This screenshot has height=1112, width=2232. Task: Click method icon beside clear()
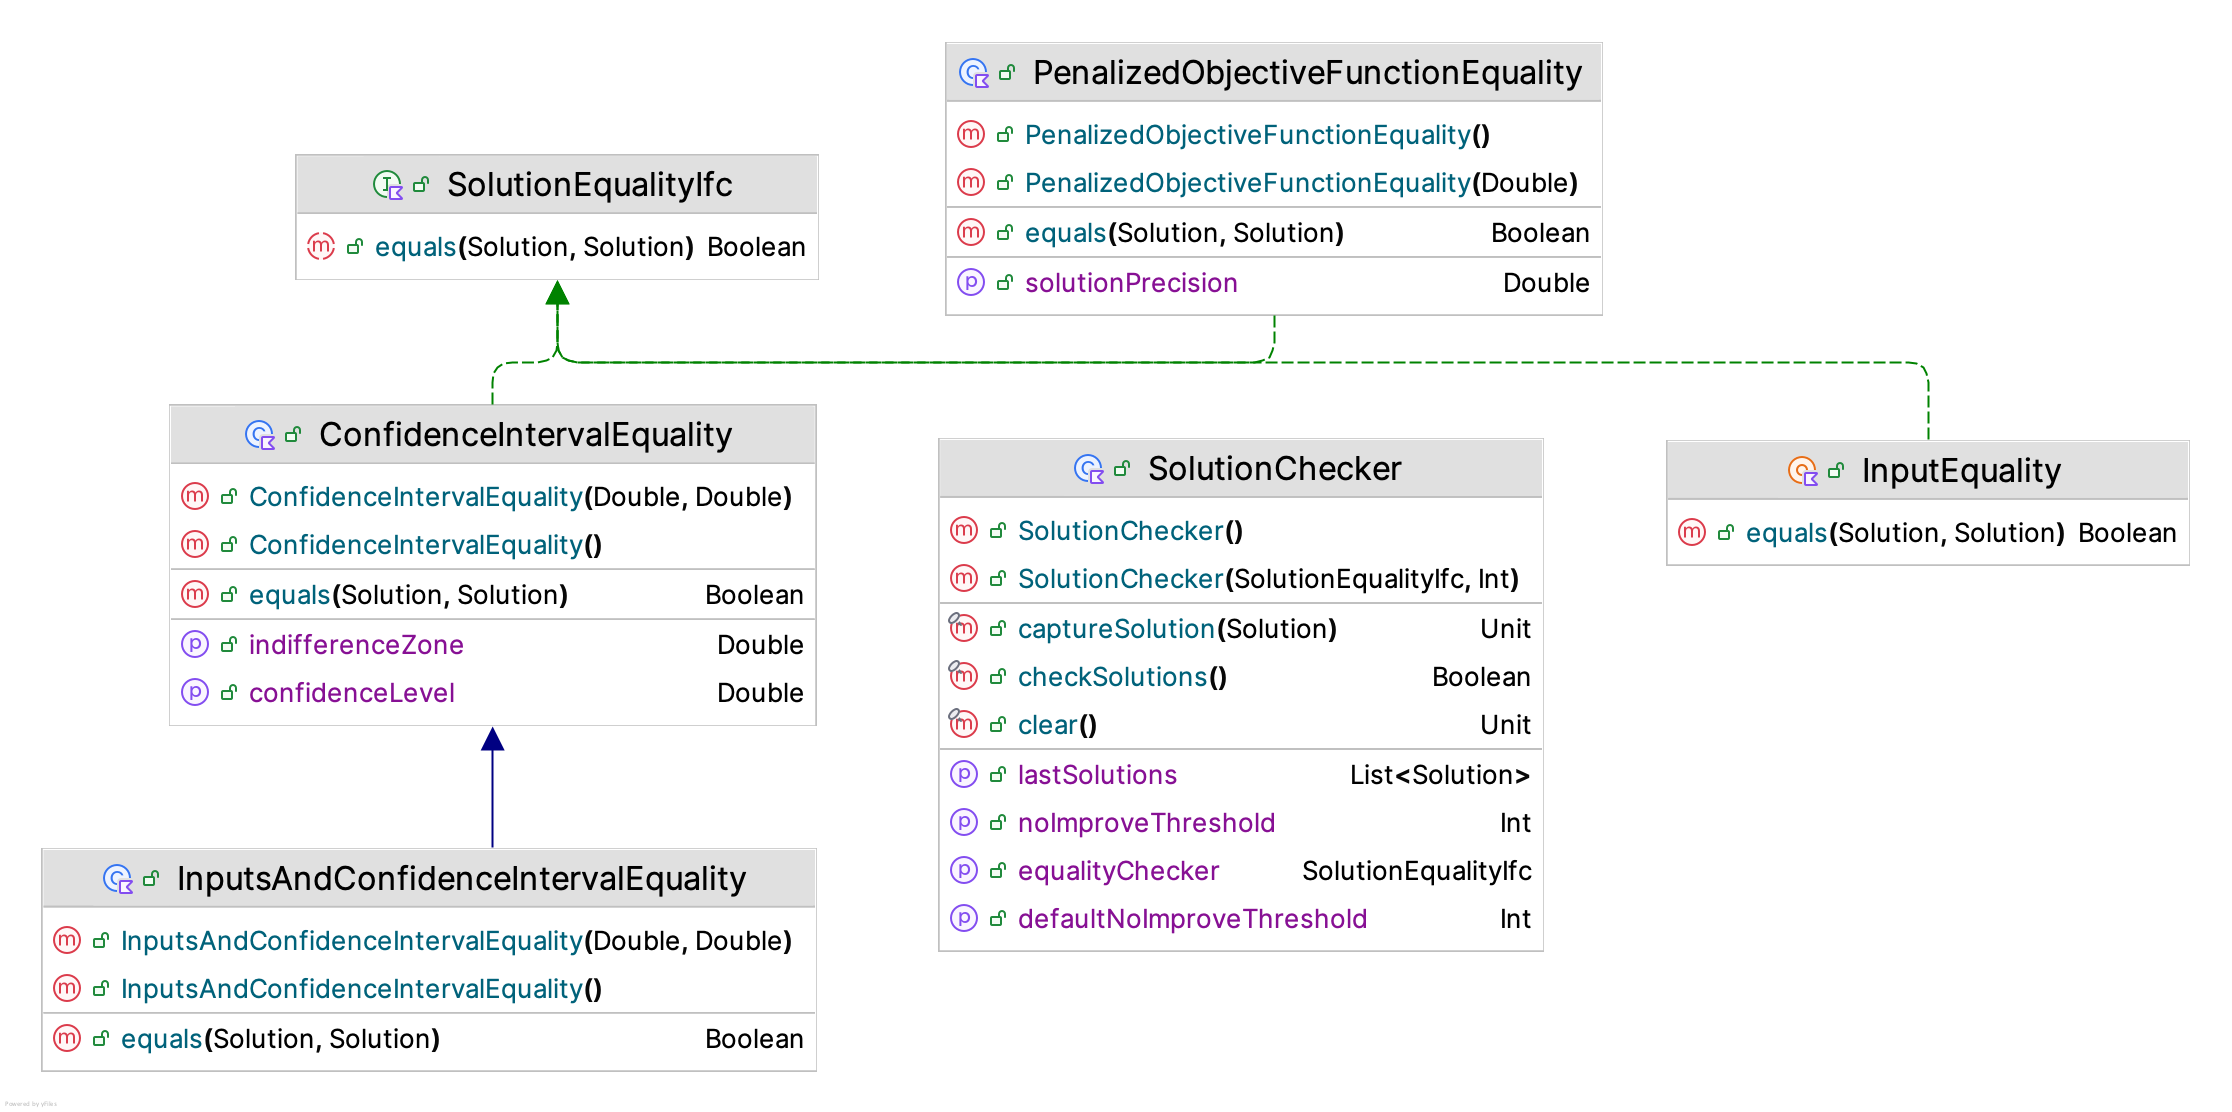pos(963,723)
